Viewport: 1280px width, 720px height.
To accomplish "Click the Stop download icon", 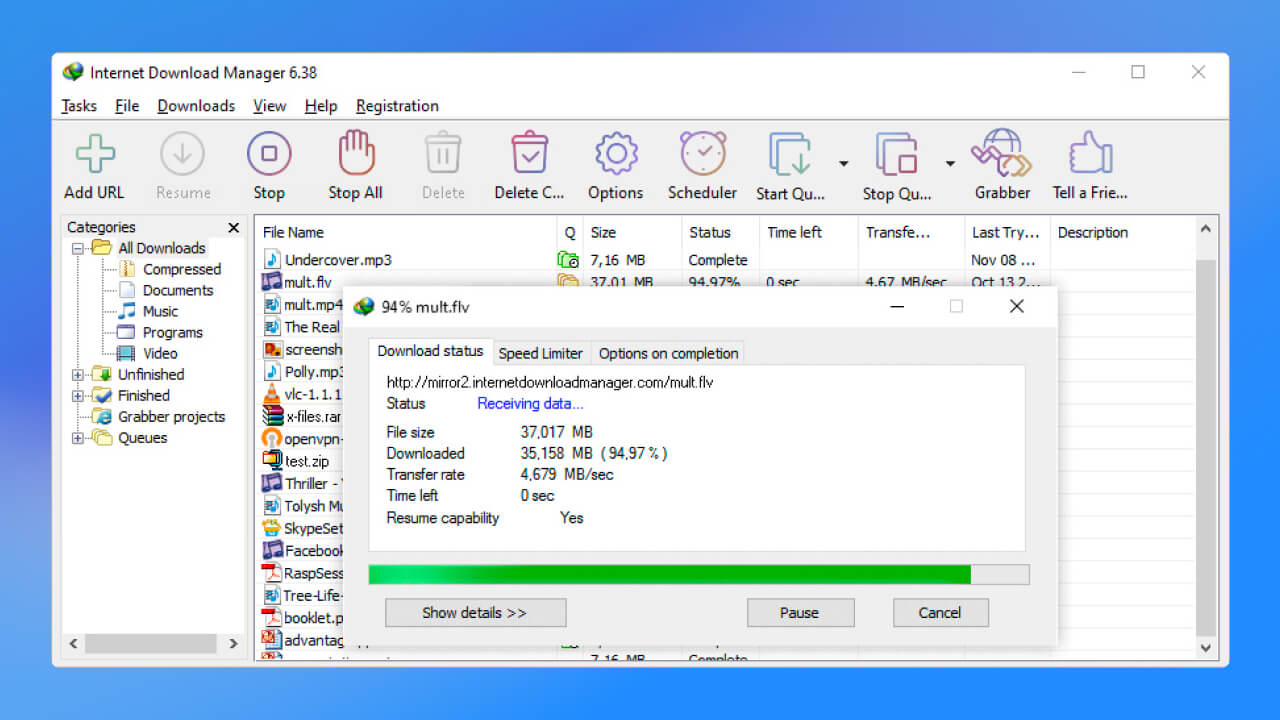I will 269,154.
